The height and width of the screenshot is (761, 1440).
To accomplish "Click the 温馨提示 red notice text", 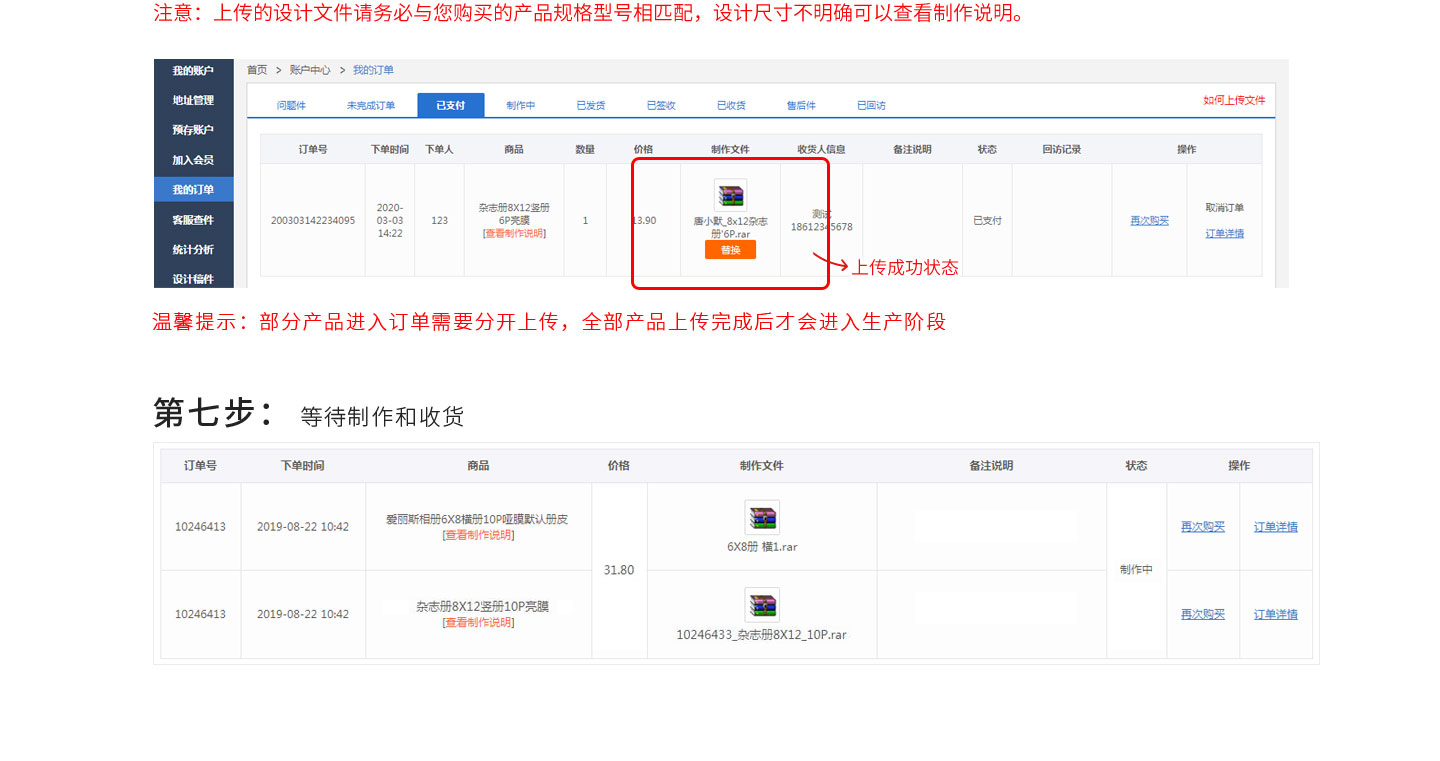I will coord(549,322).
